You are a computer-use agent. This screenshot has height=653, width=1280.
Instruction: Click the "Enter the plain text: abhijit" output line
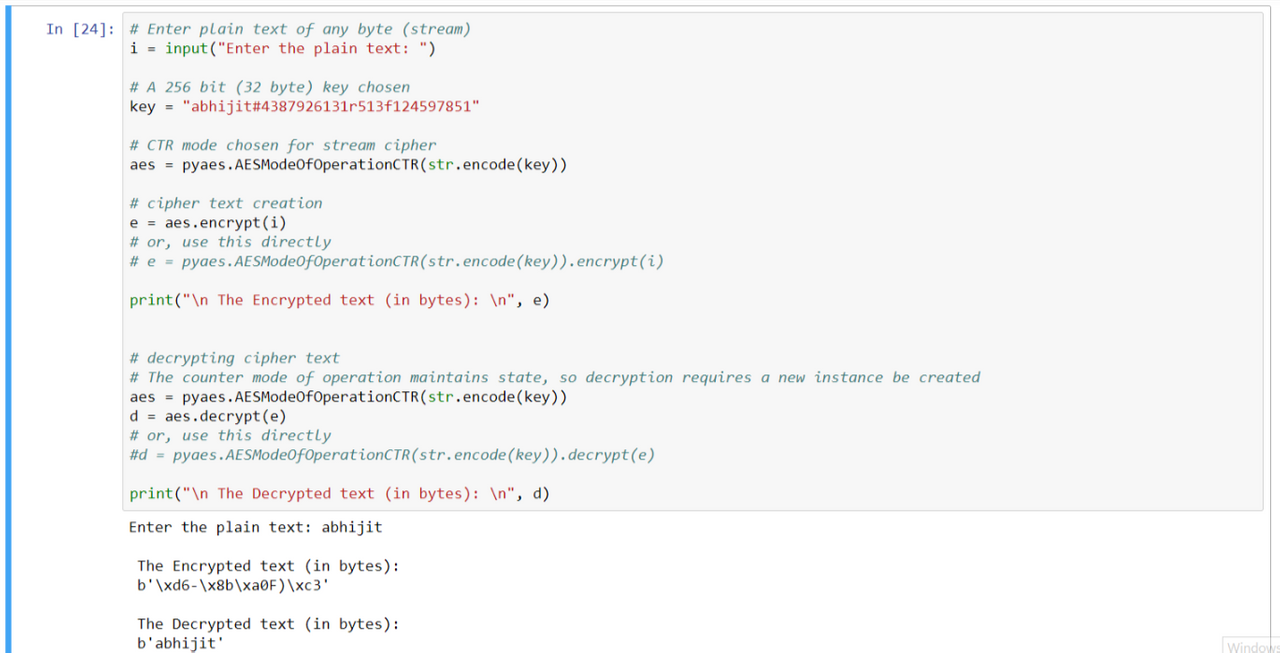pos(255,527)
